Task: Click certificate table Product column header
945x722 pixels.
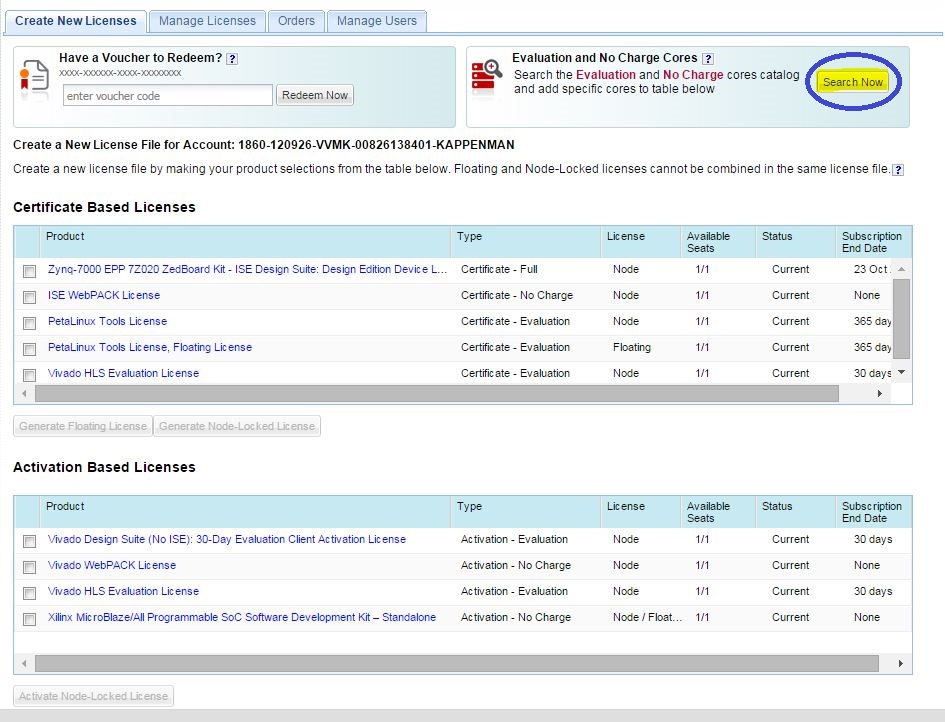Action: (245, 242)
